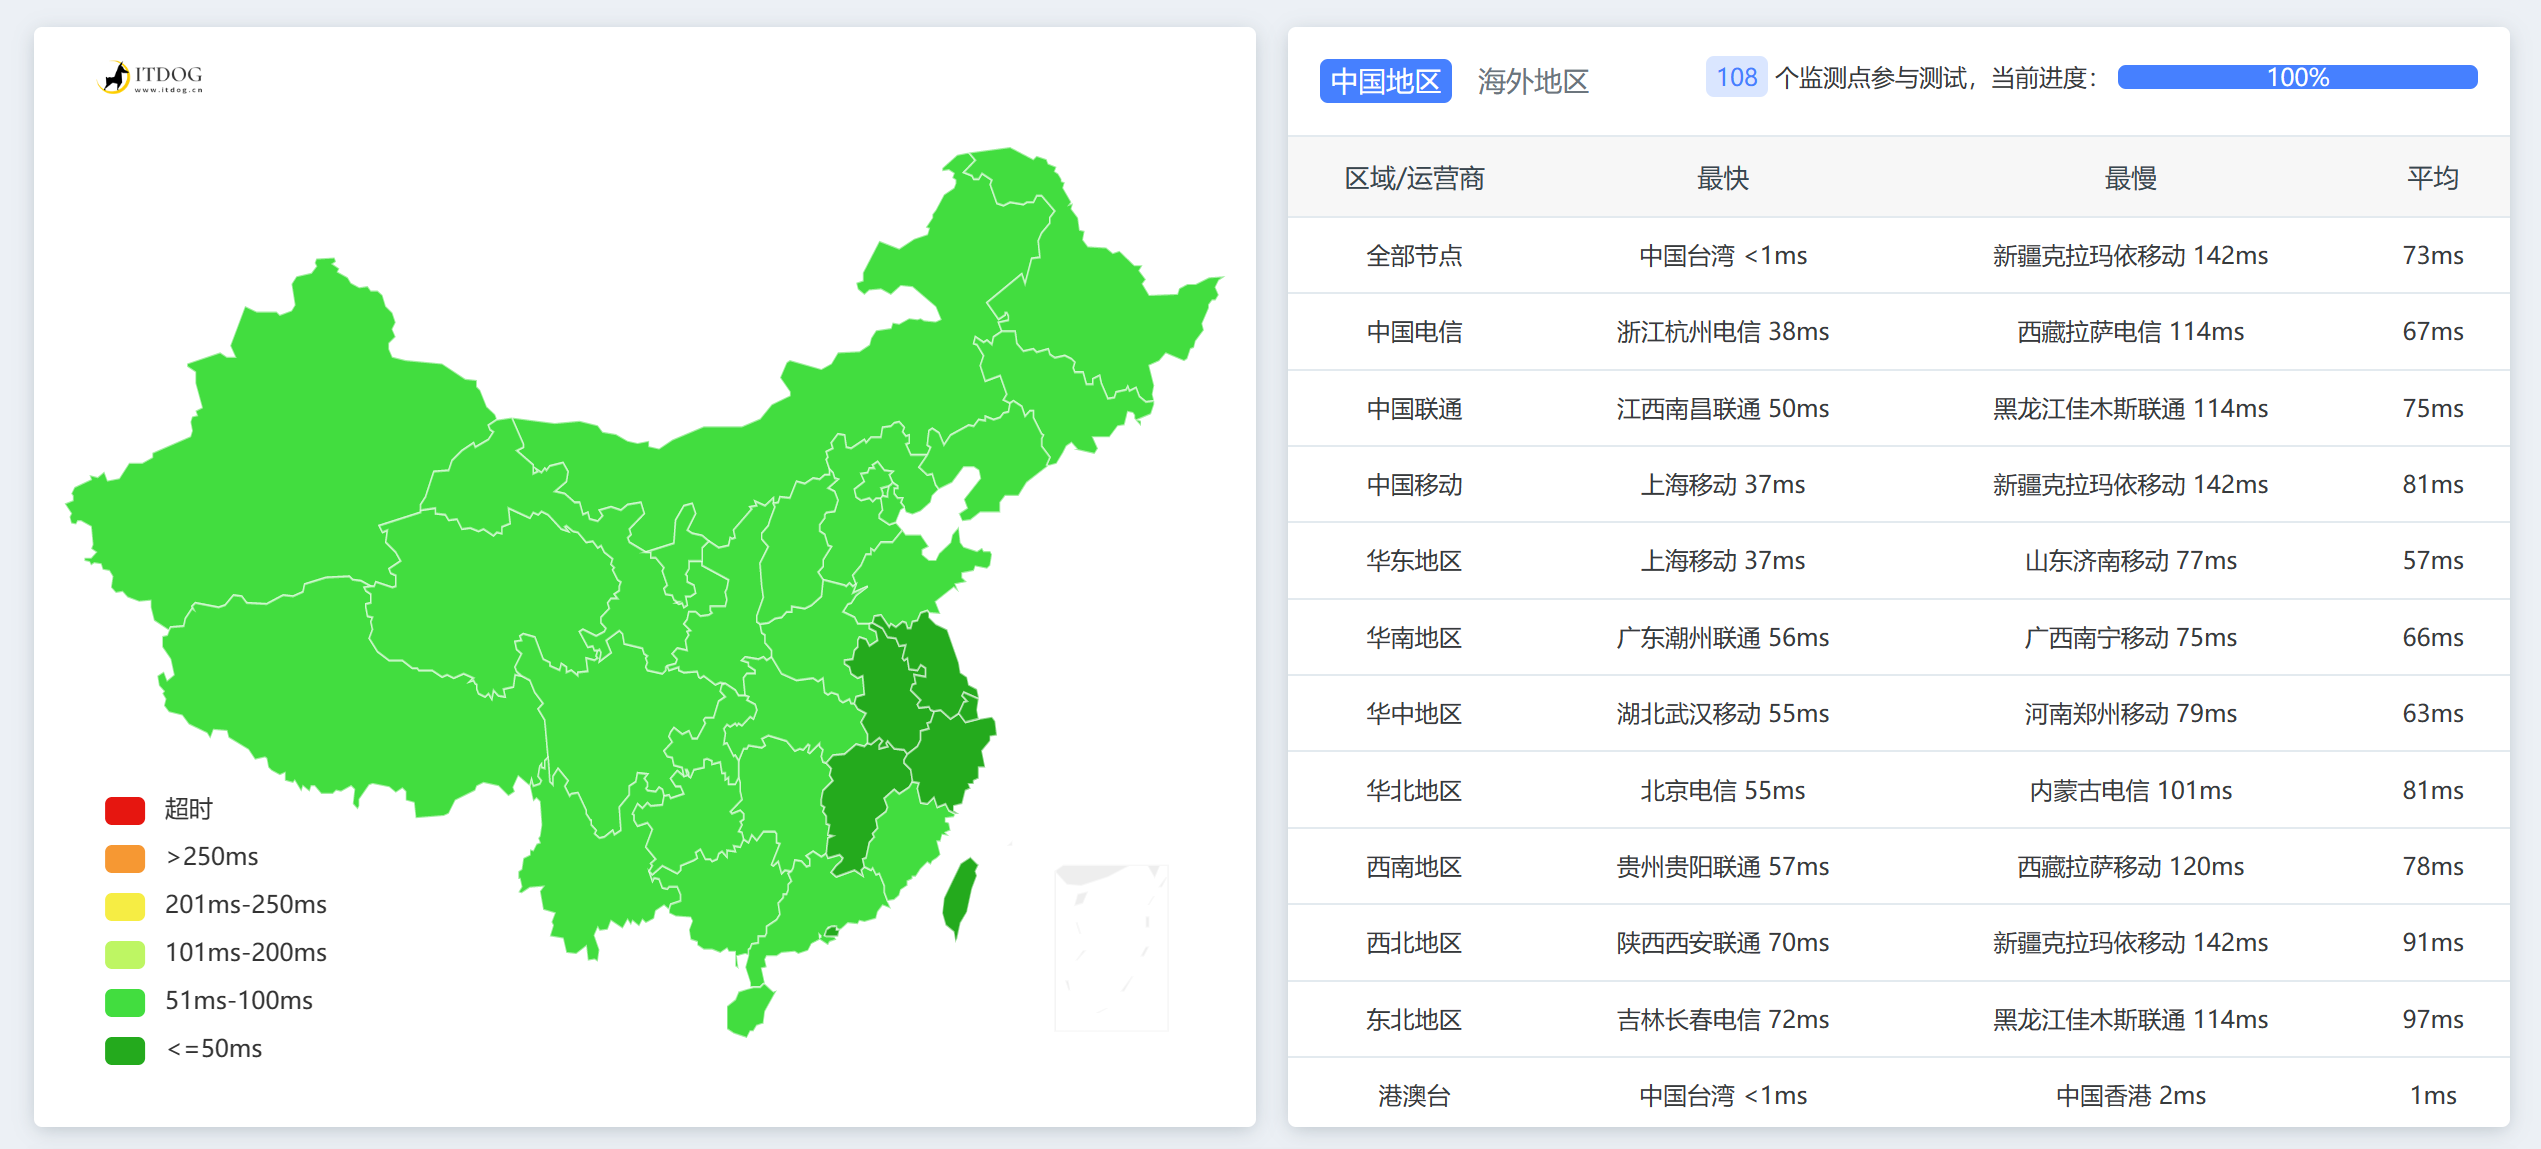This screenshot has width=2541, height=1149.
Task: Select the 中国移动 row label
Action: click(1414, 485)
